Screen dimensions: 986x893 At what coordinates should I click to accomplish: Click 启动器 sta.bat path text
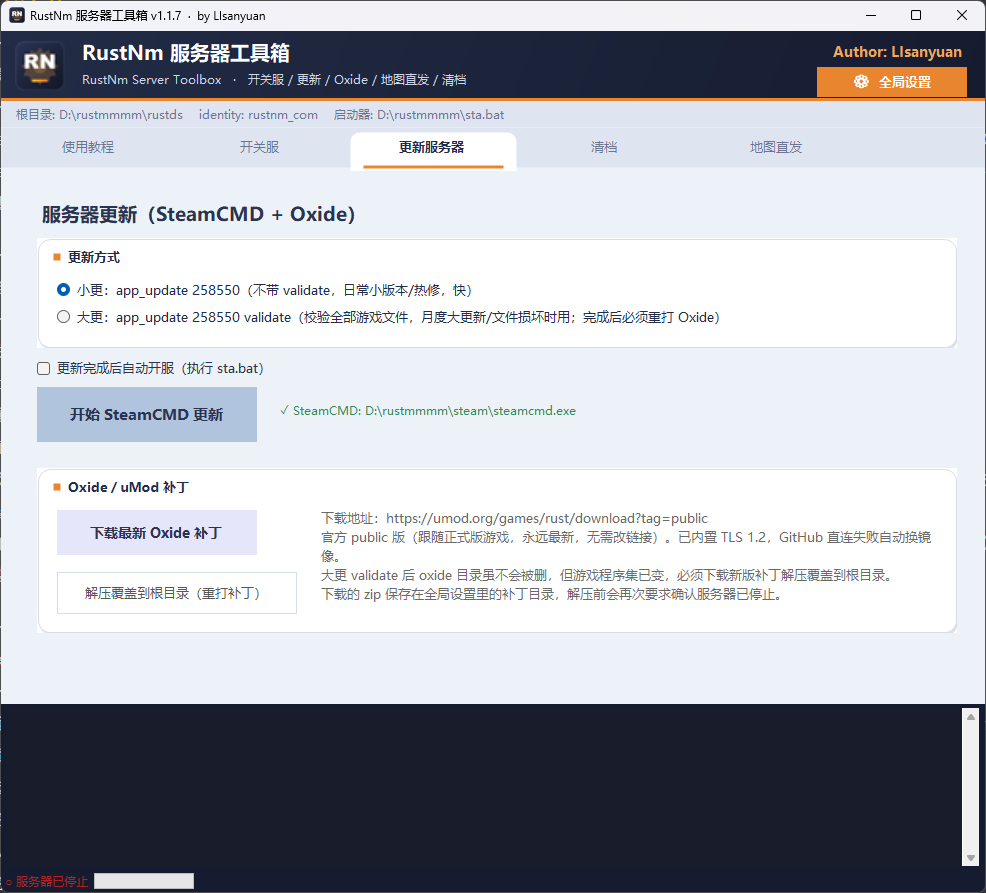(x=419, y=115)
